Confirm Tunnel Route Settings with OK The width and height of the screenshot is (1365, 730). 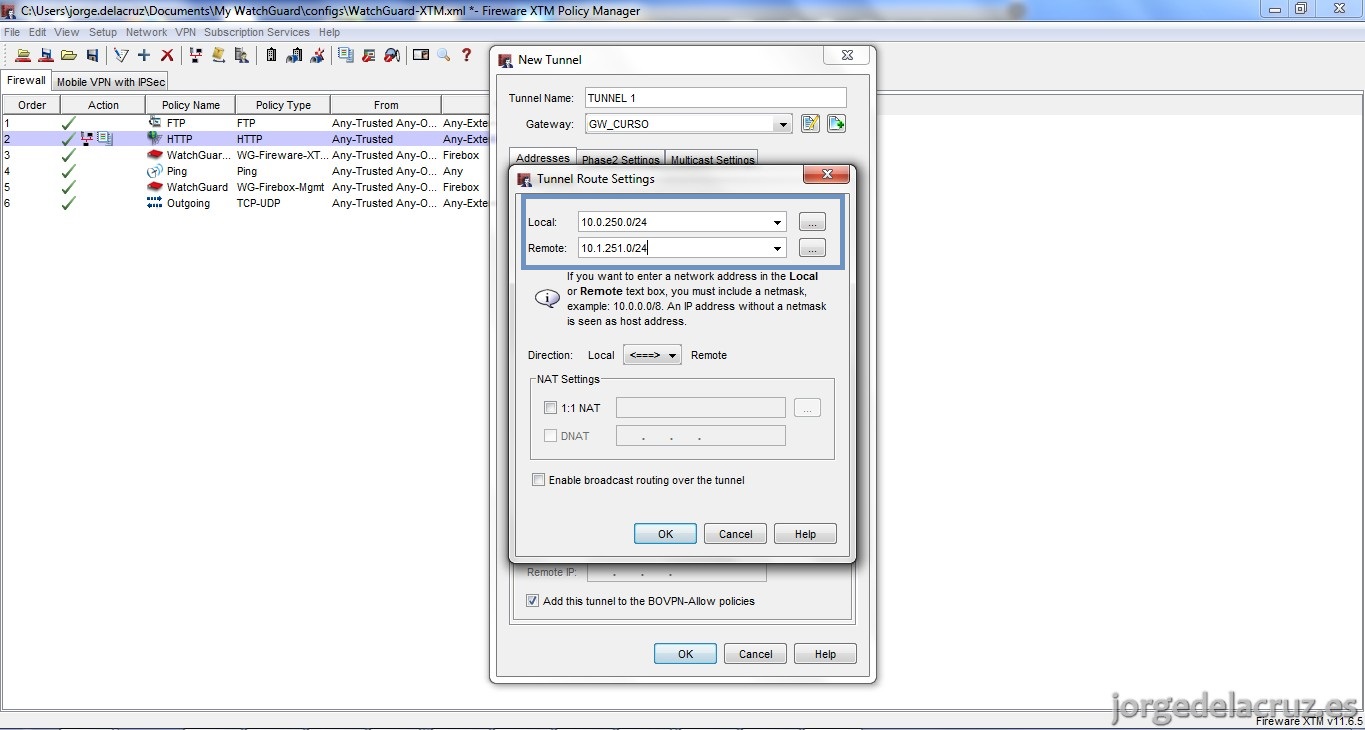(x=665, y=534)
